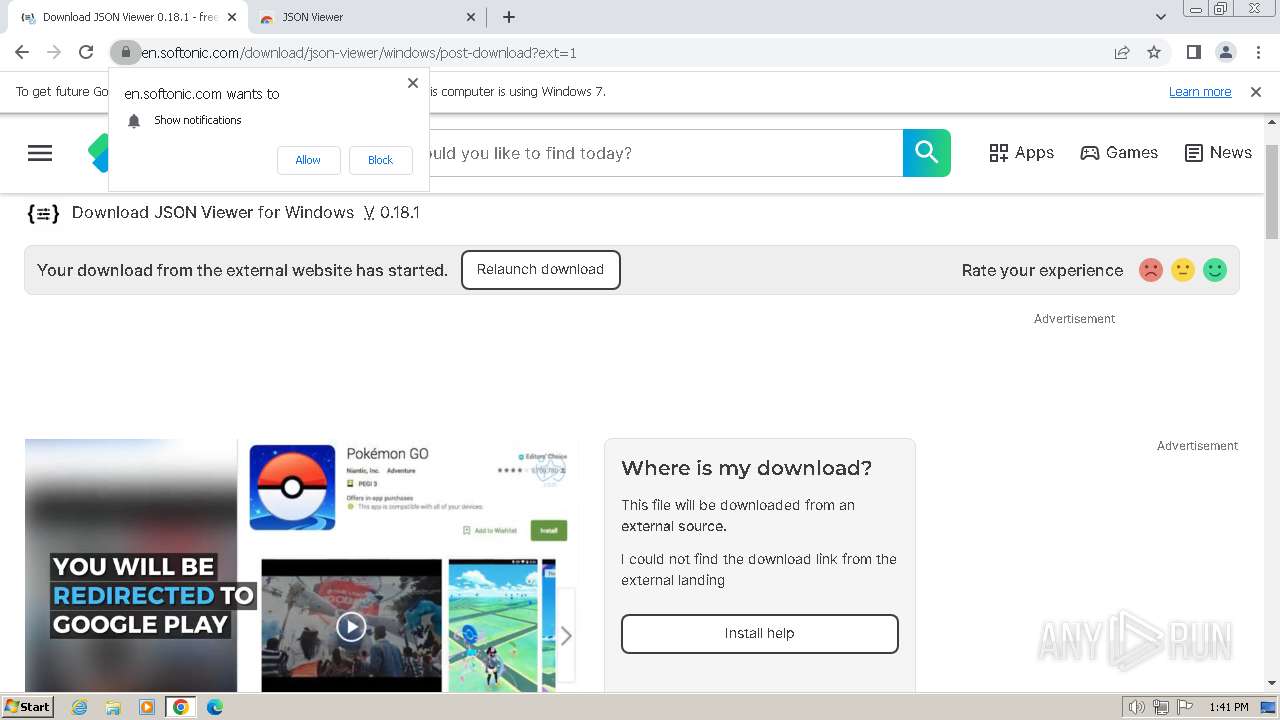Open site info lock icon
The image size is (1280, 720).
[126, 53]
